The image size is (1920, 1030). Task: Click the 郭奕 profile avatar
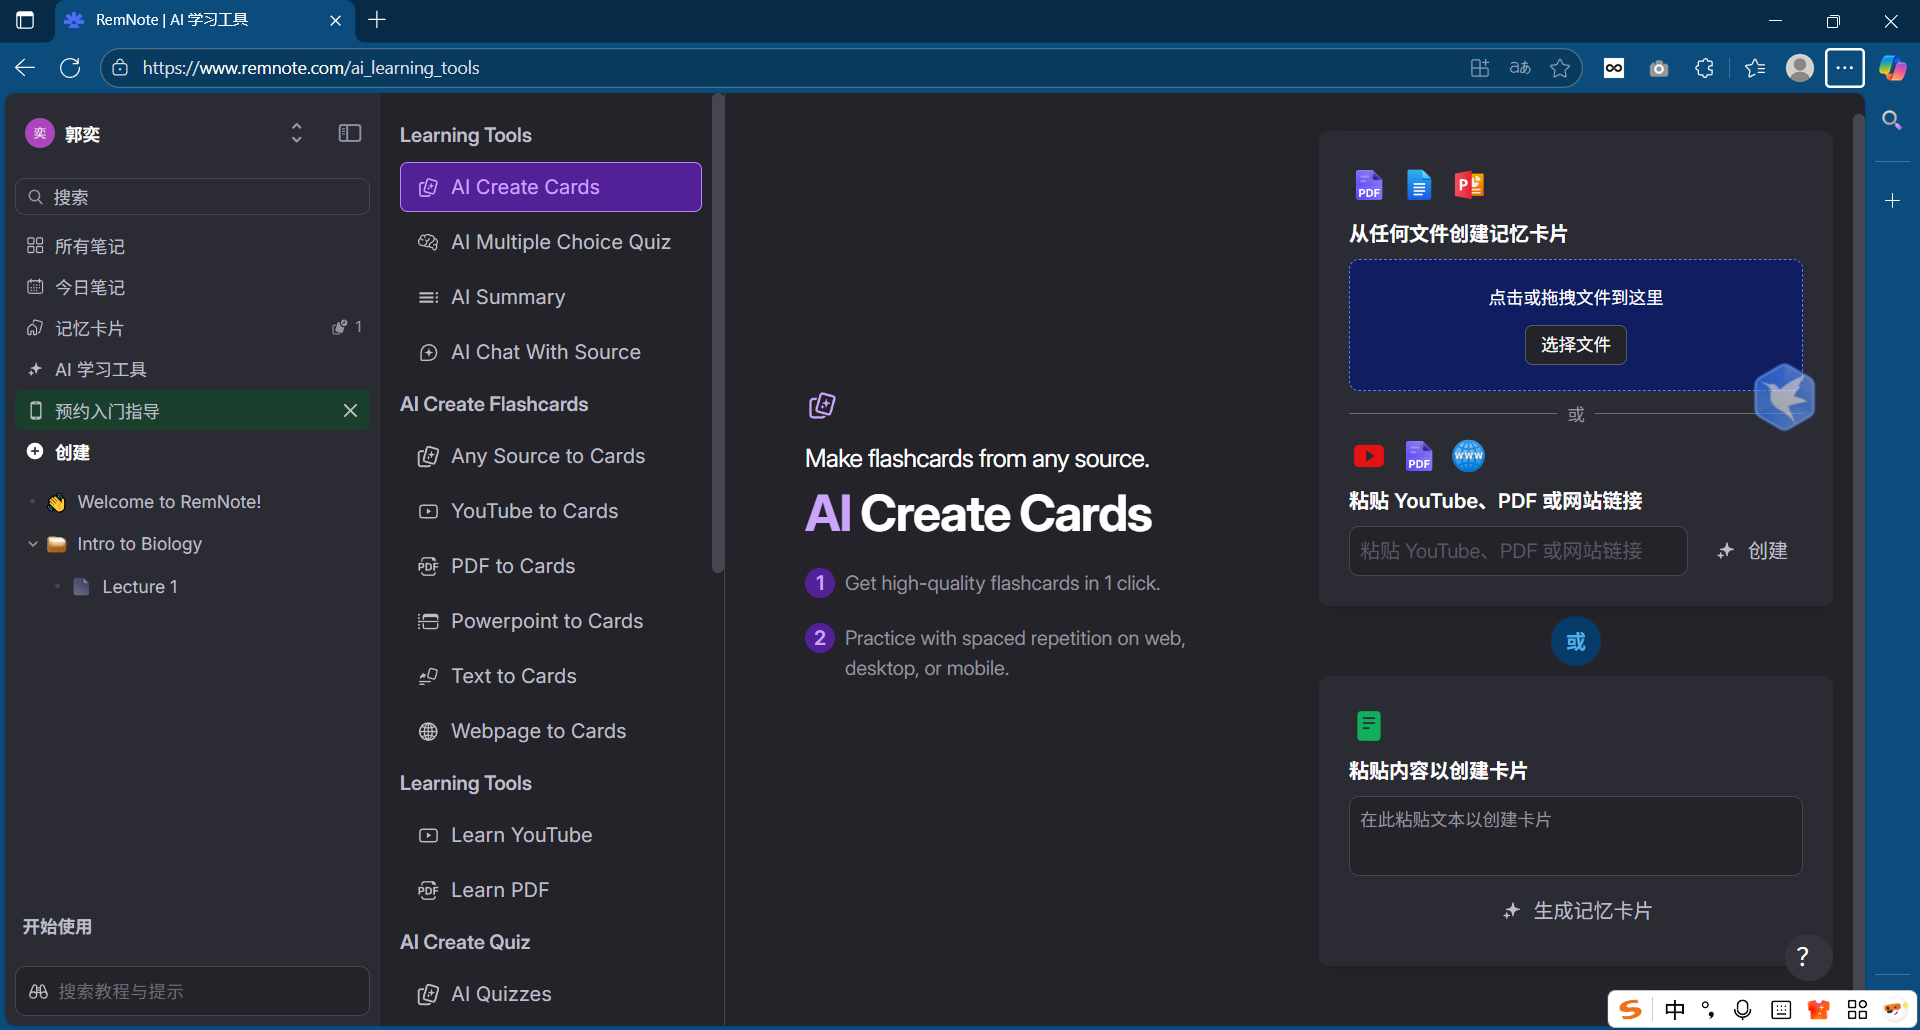coord(39,133)
